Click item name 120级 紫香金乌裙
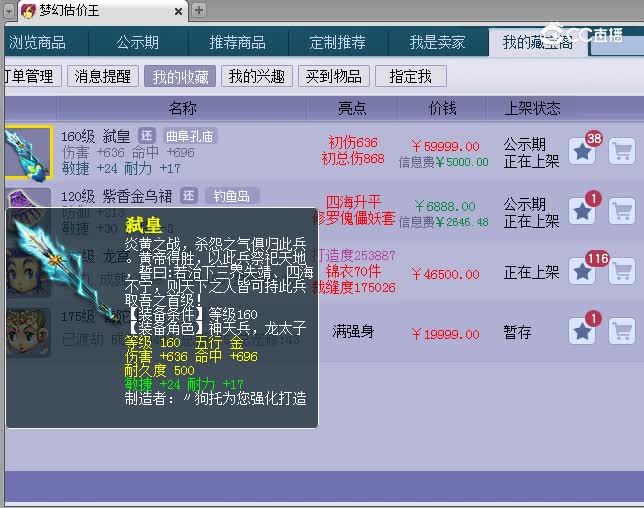This screenshot has width=644, height=508. tap(117, 196)
